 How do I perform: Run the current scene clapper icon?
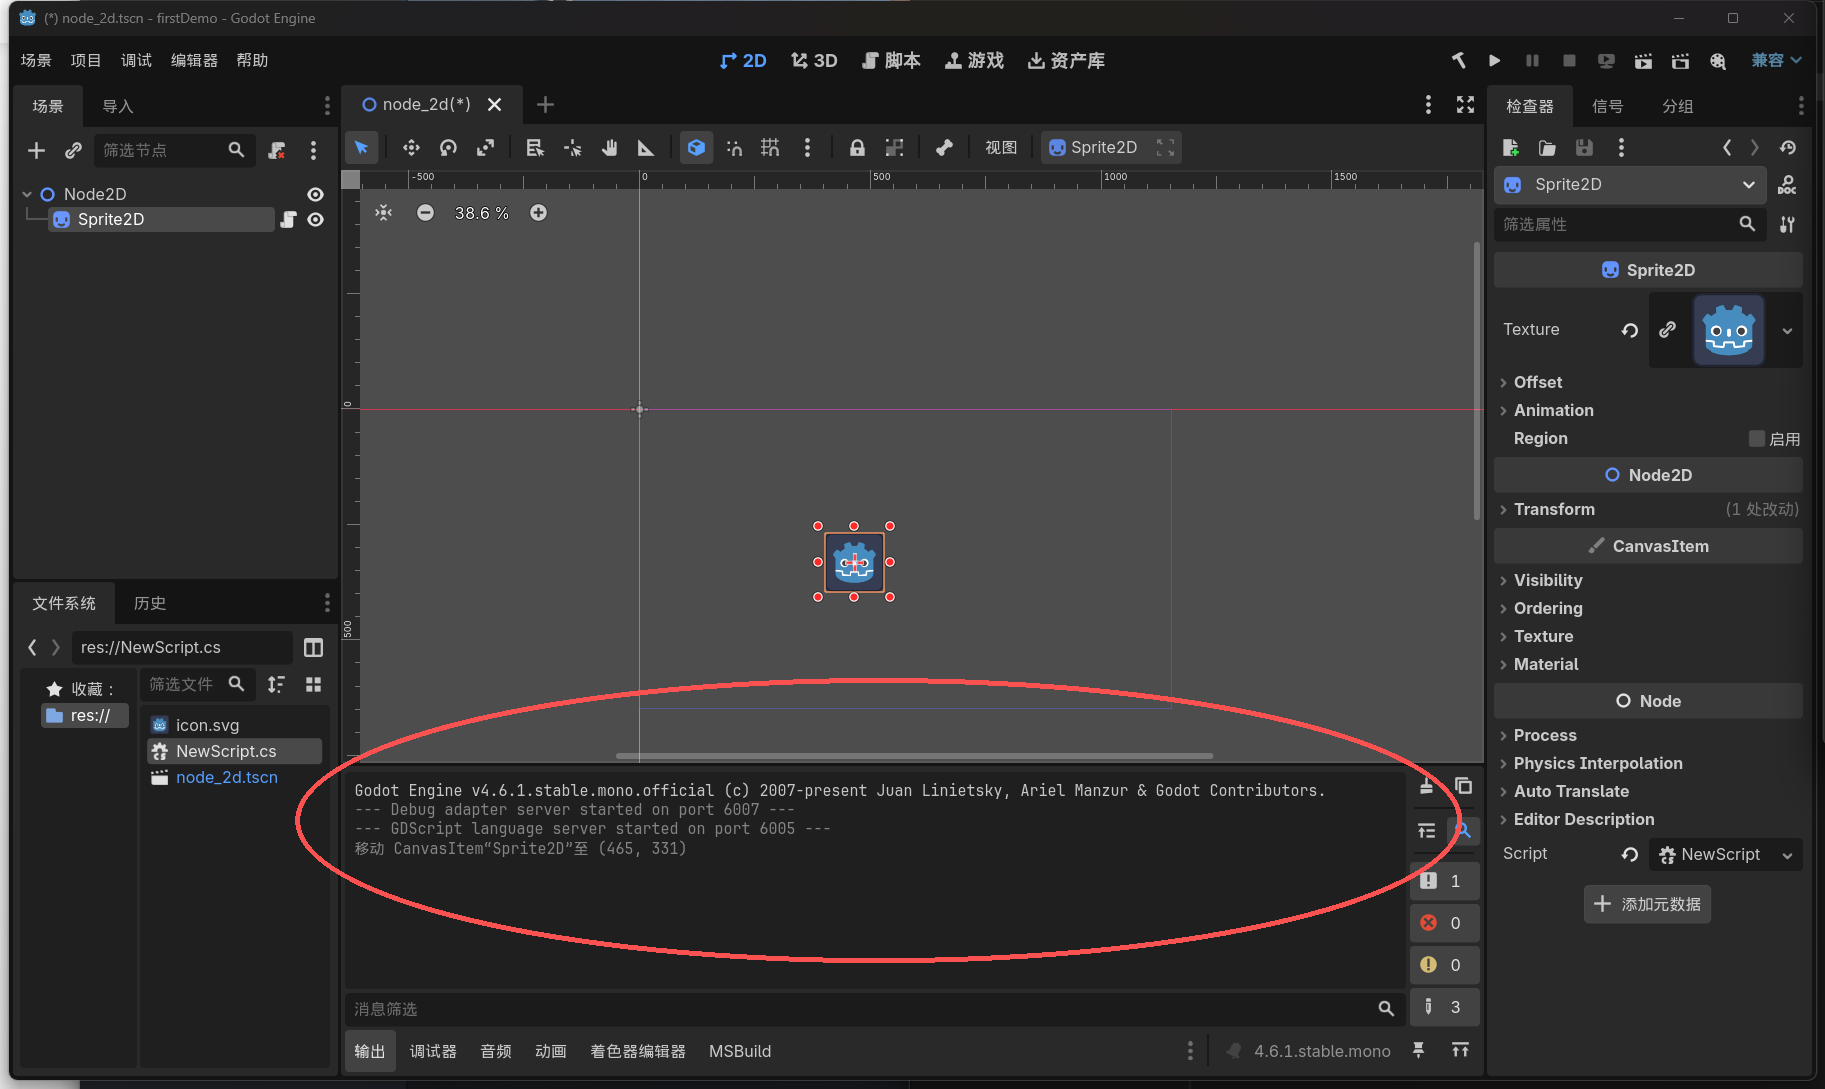[1643, 61]
